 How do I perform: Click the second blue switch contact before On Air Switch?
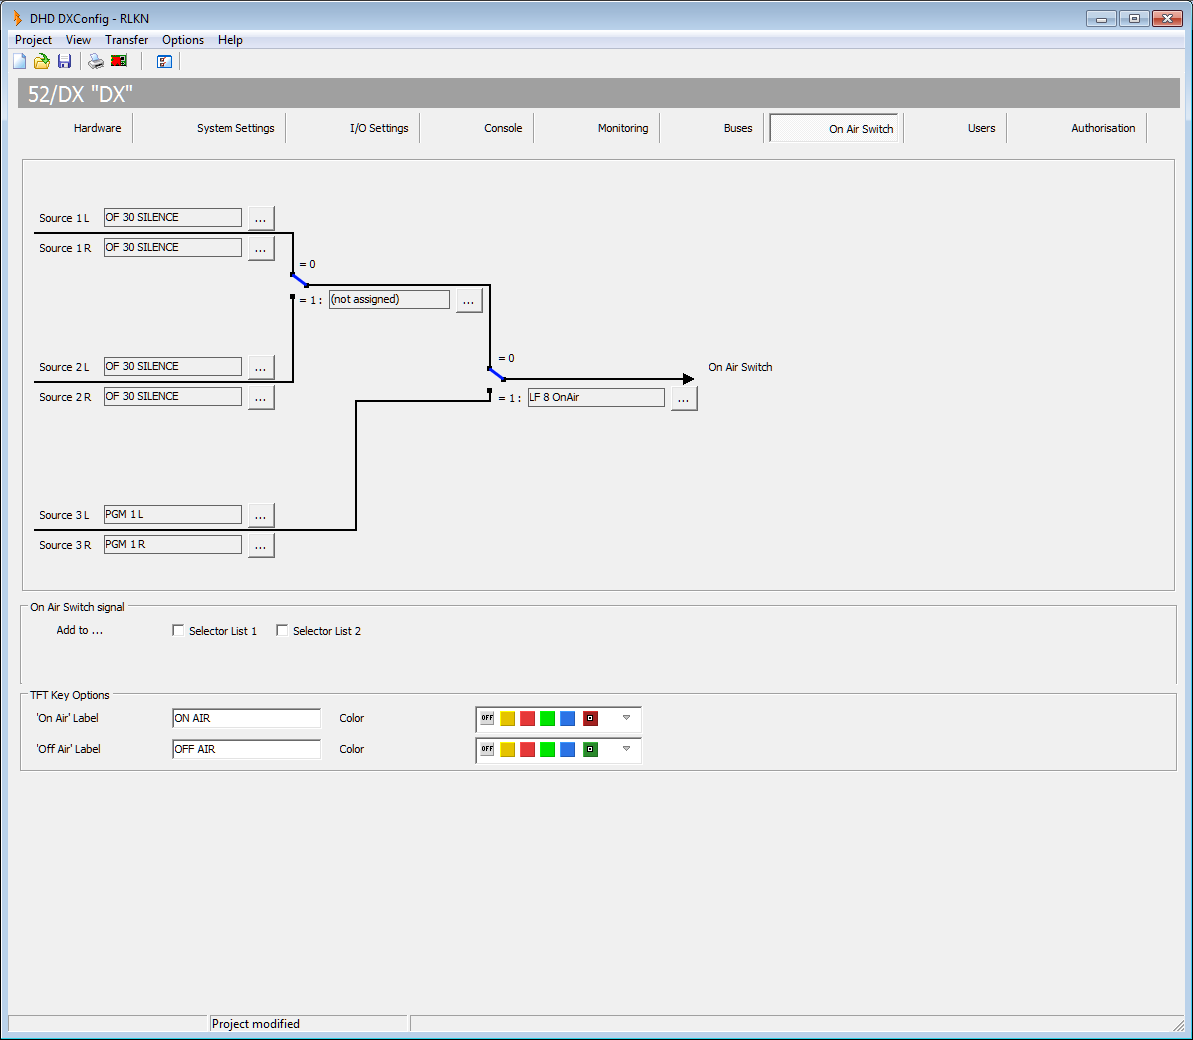click(x=496, y=374)
